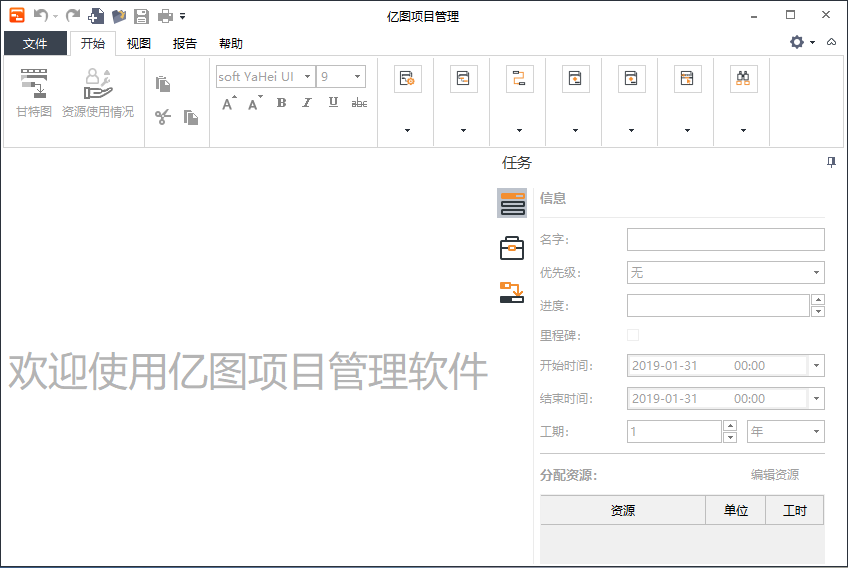Click the 甘特图 (Gantt chart) icon
The image size is (848, 568).
tap(34, 93)
